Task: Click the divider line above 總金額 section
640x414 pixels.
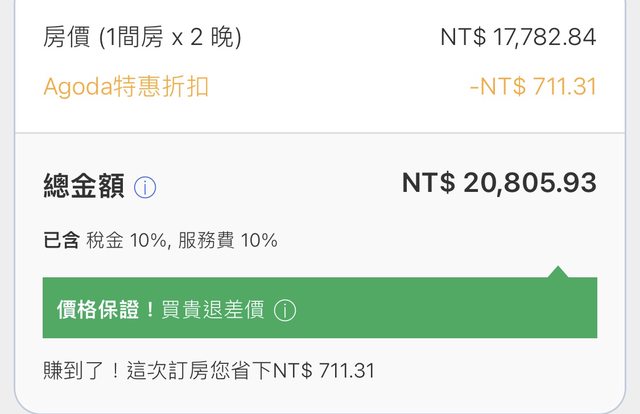Action: (x=320, y=133)
